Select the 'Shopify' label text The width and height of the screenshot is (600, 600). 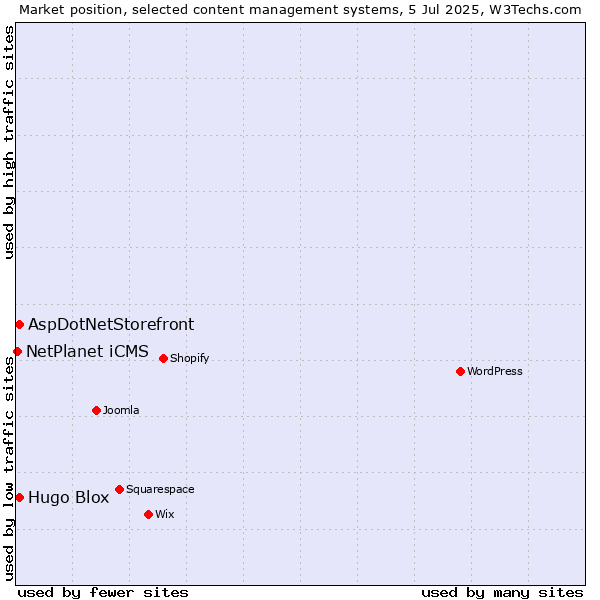(x=189, y=358)
